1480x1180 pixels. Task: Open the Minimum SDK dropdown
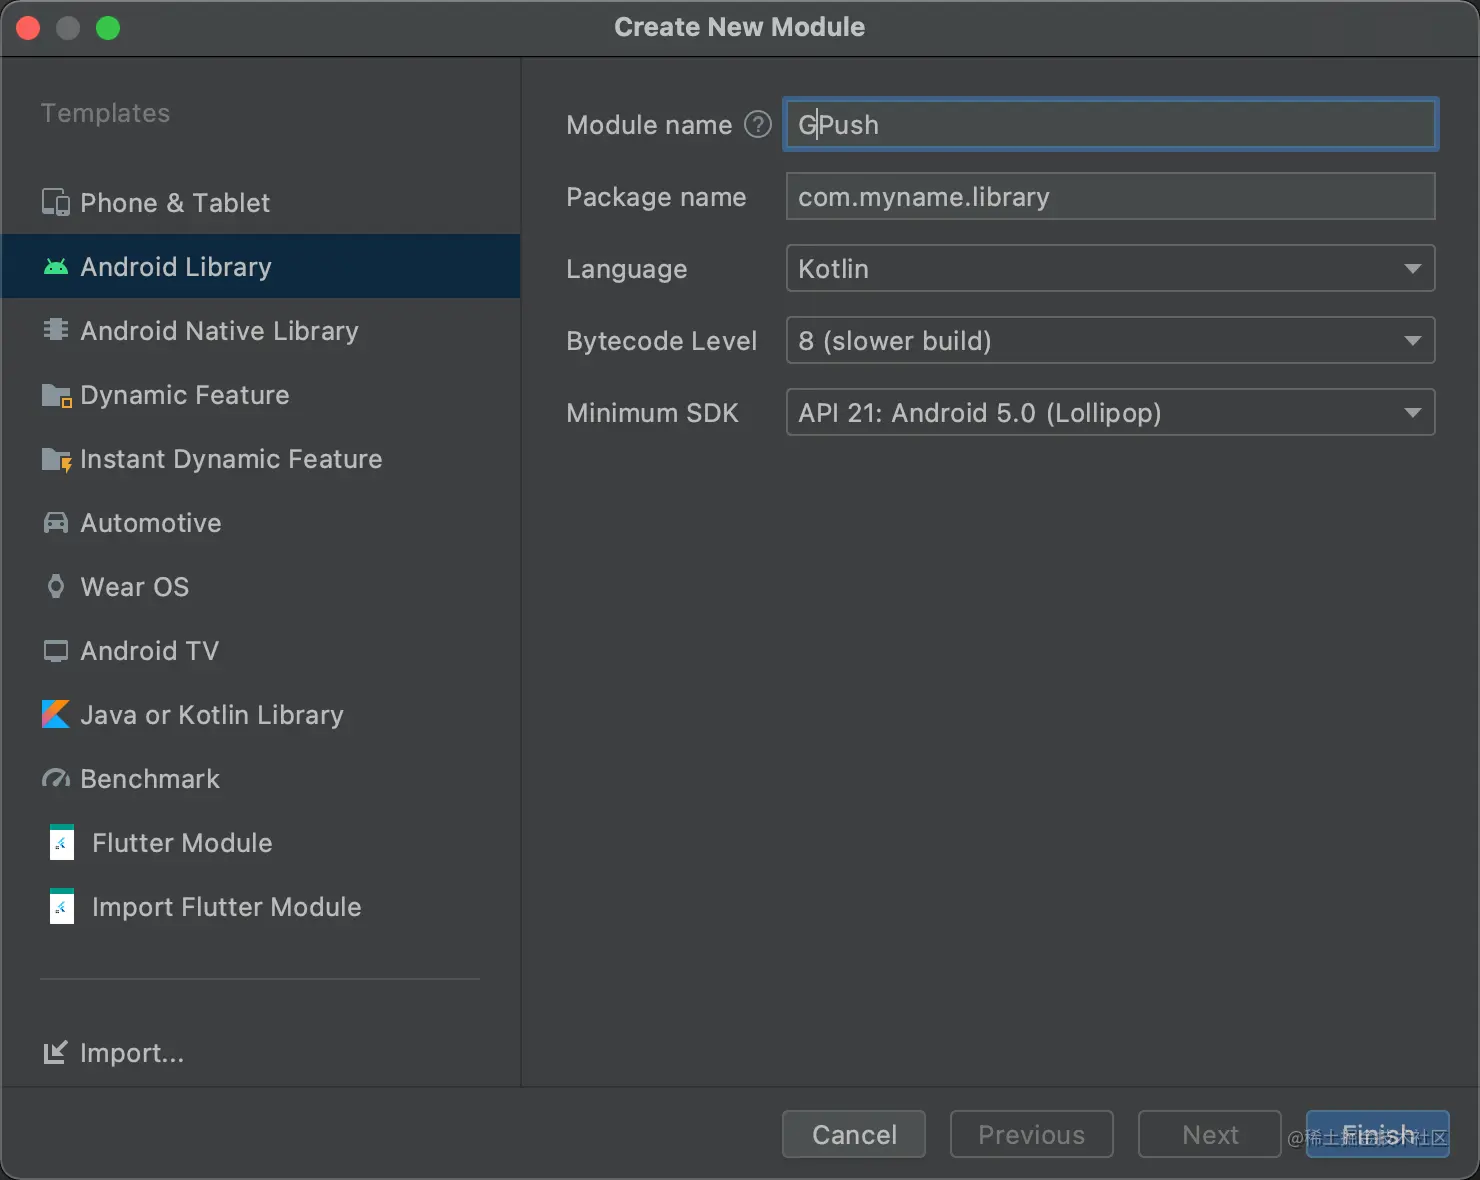(1111, 412)
